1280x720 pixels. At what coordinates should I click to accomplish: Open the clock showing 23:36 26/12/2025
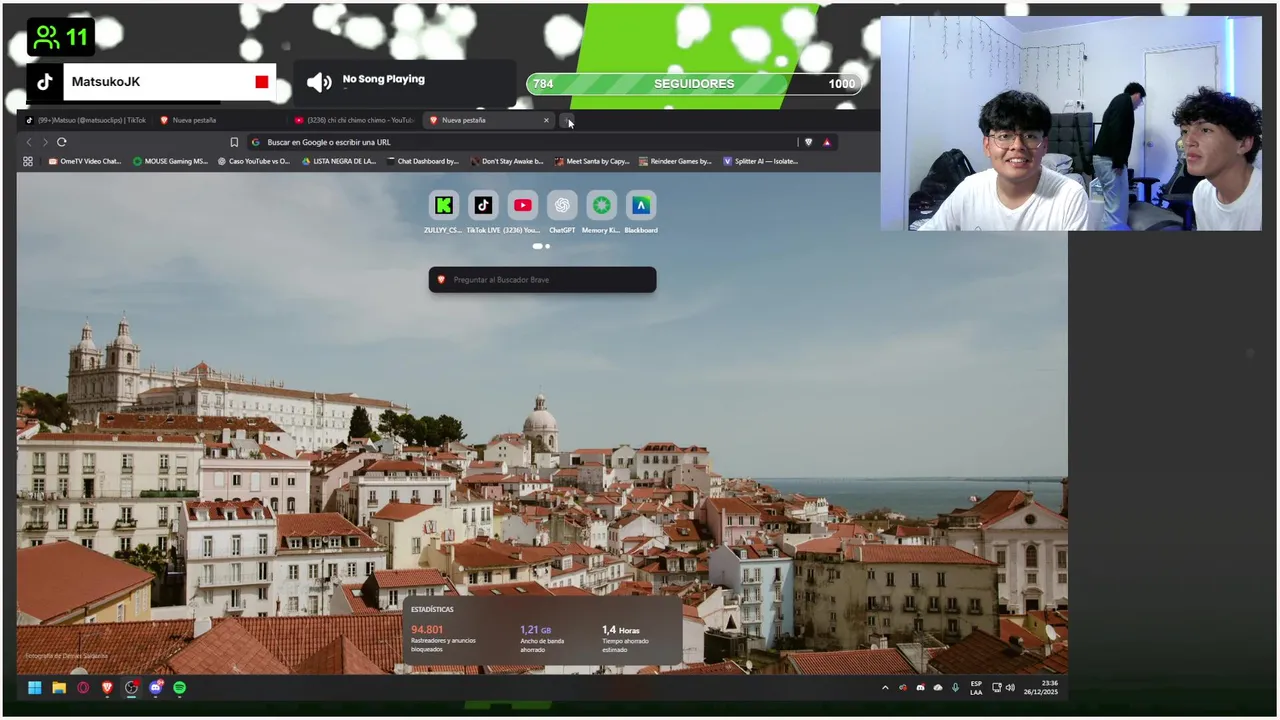[x=1040, y=688]
